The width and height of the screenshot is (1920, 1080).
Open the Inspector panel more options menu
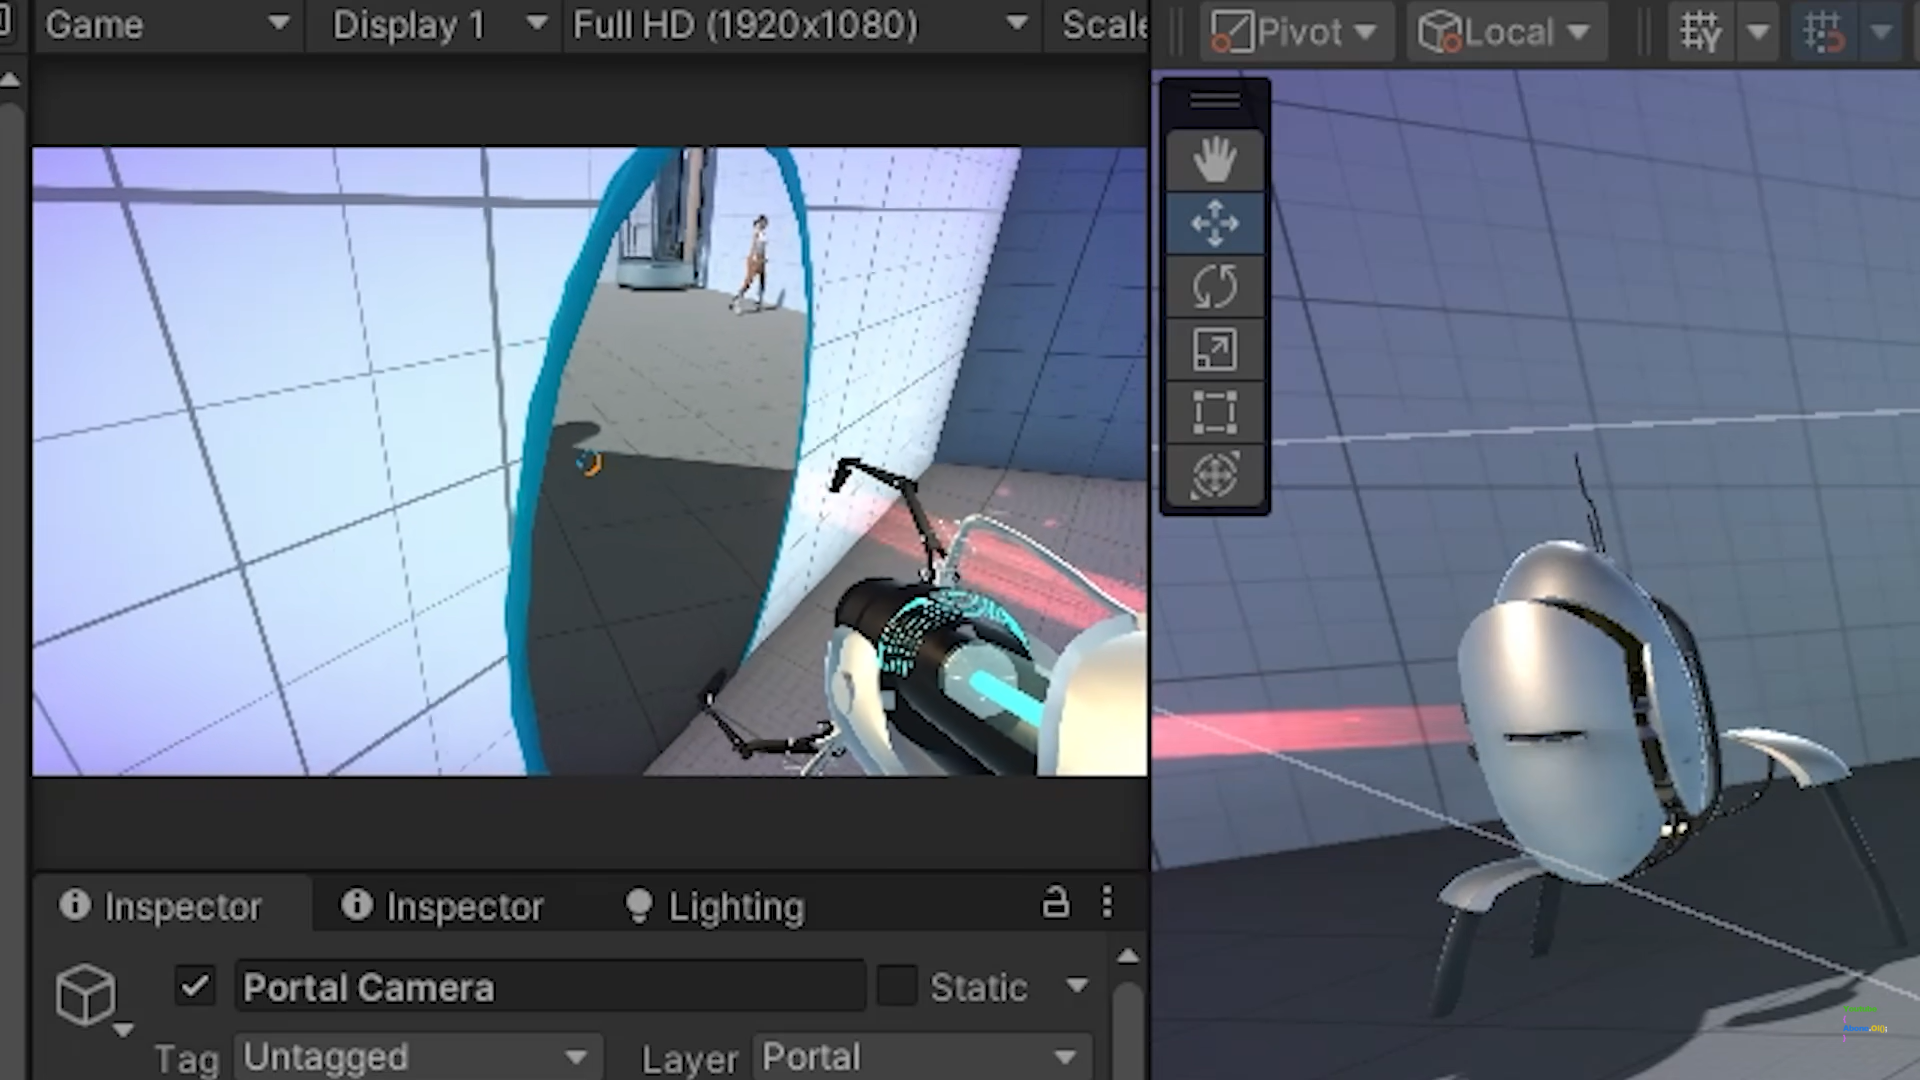coord(1107,903)
